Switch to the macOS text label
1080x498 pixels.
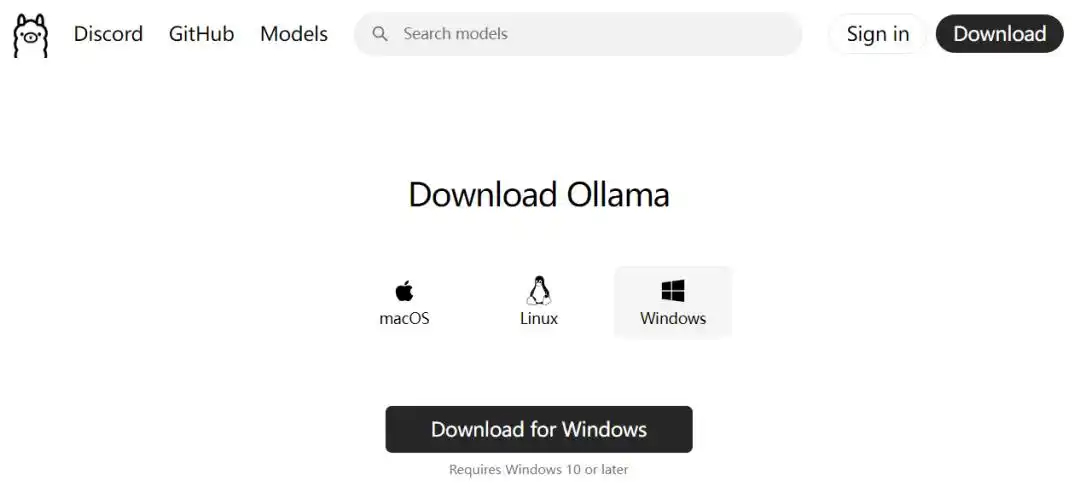pos(404,319)
